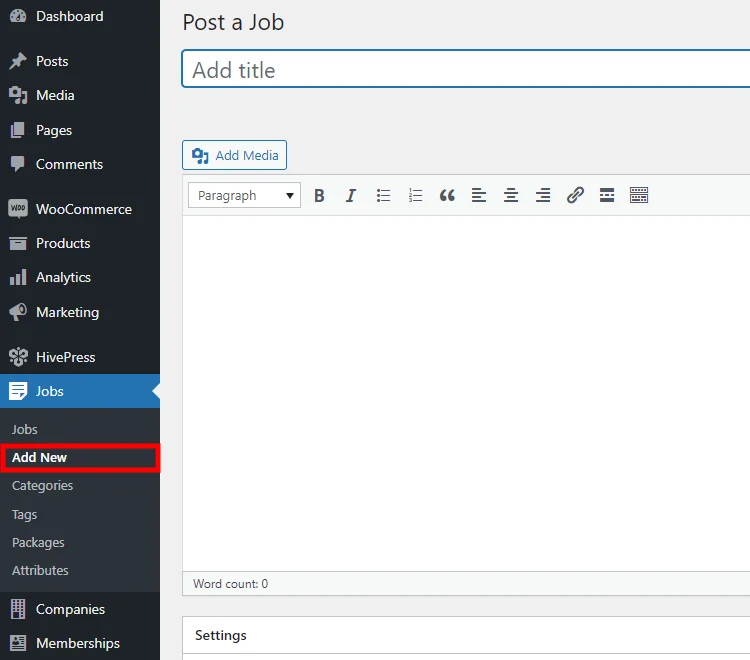Insert Read More tag
Viewport: 750px width, 660px height.
point(607,195)
